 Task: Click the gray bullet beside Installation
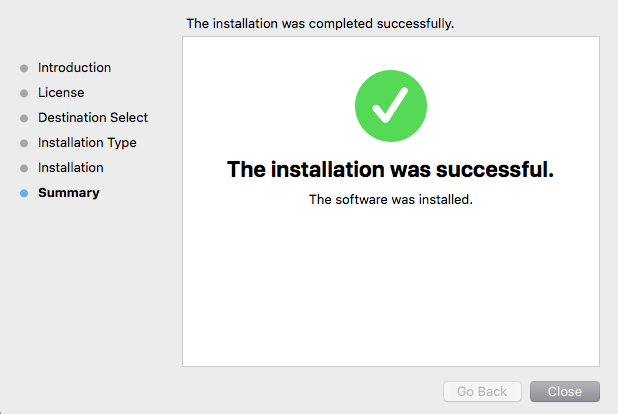[24, 169]
